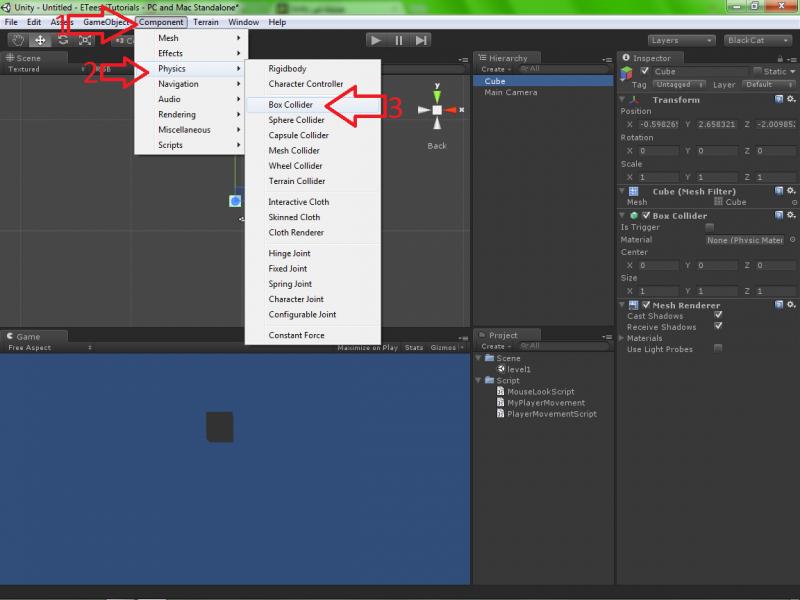This screenshot has height=600, width=800.
Task: Open Mesh Filter component gear settings
Action: [790, 191]
